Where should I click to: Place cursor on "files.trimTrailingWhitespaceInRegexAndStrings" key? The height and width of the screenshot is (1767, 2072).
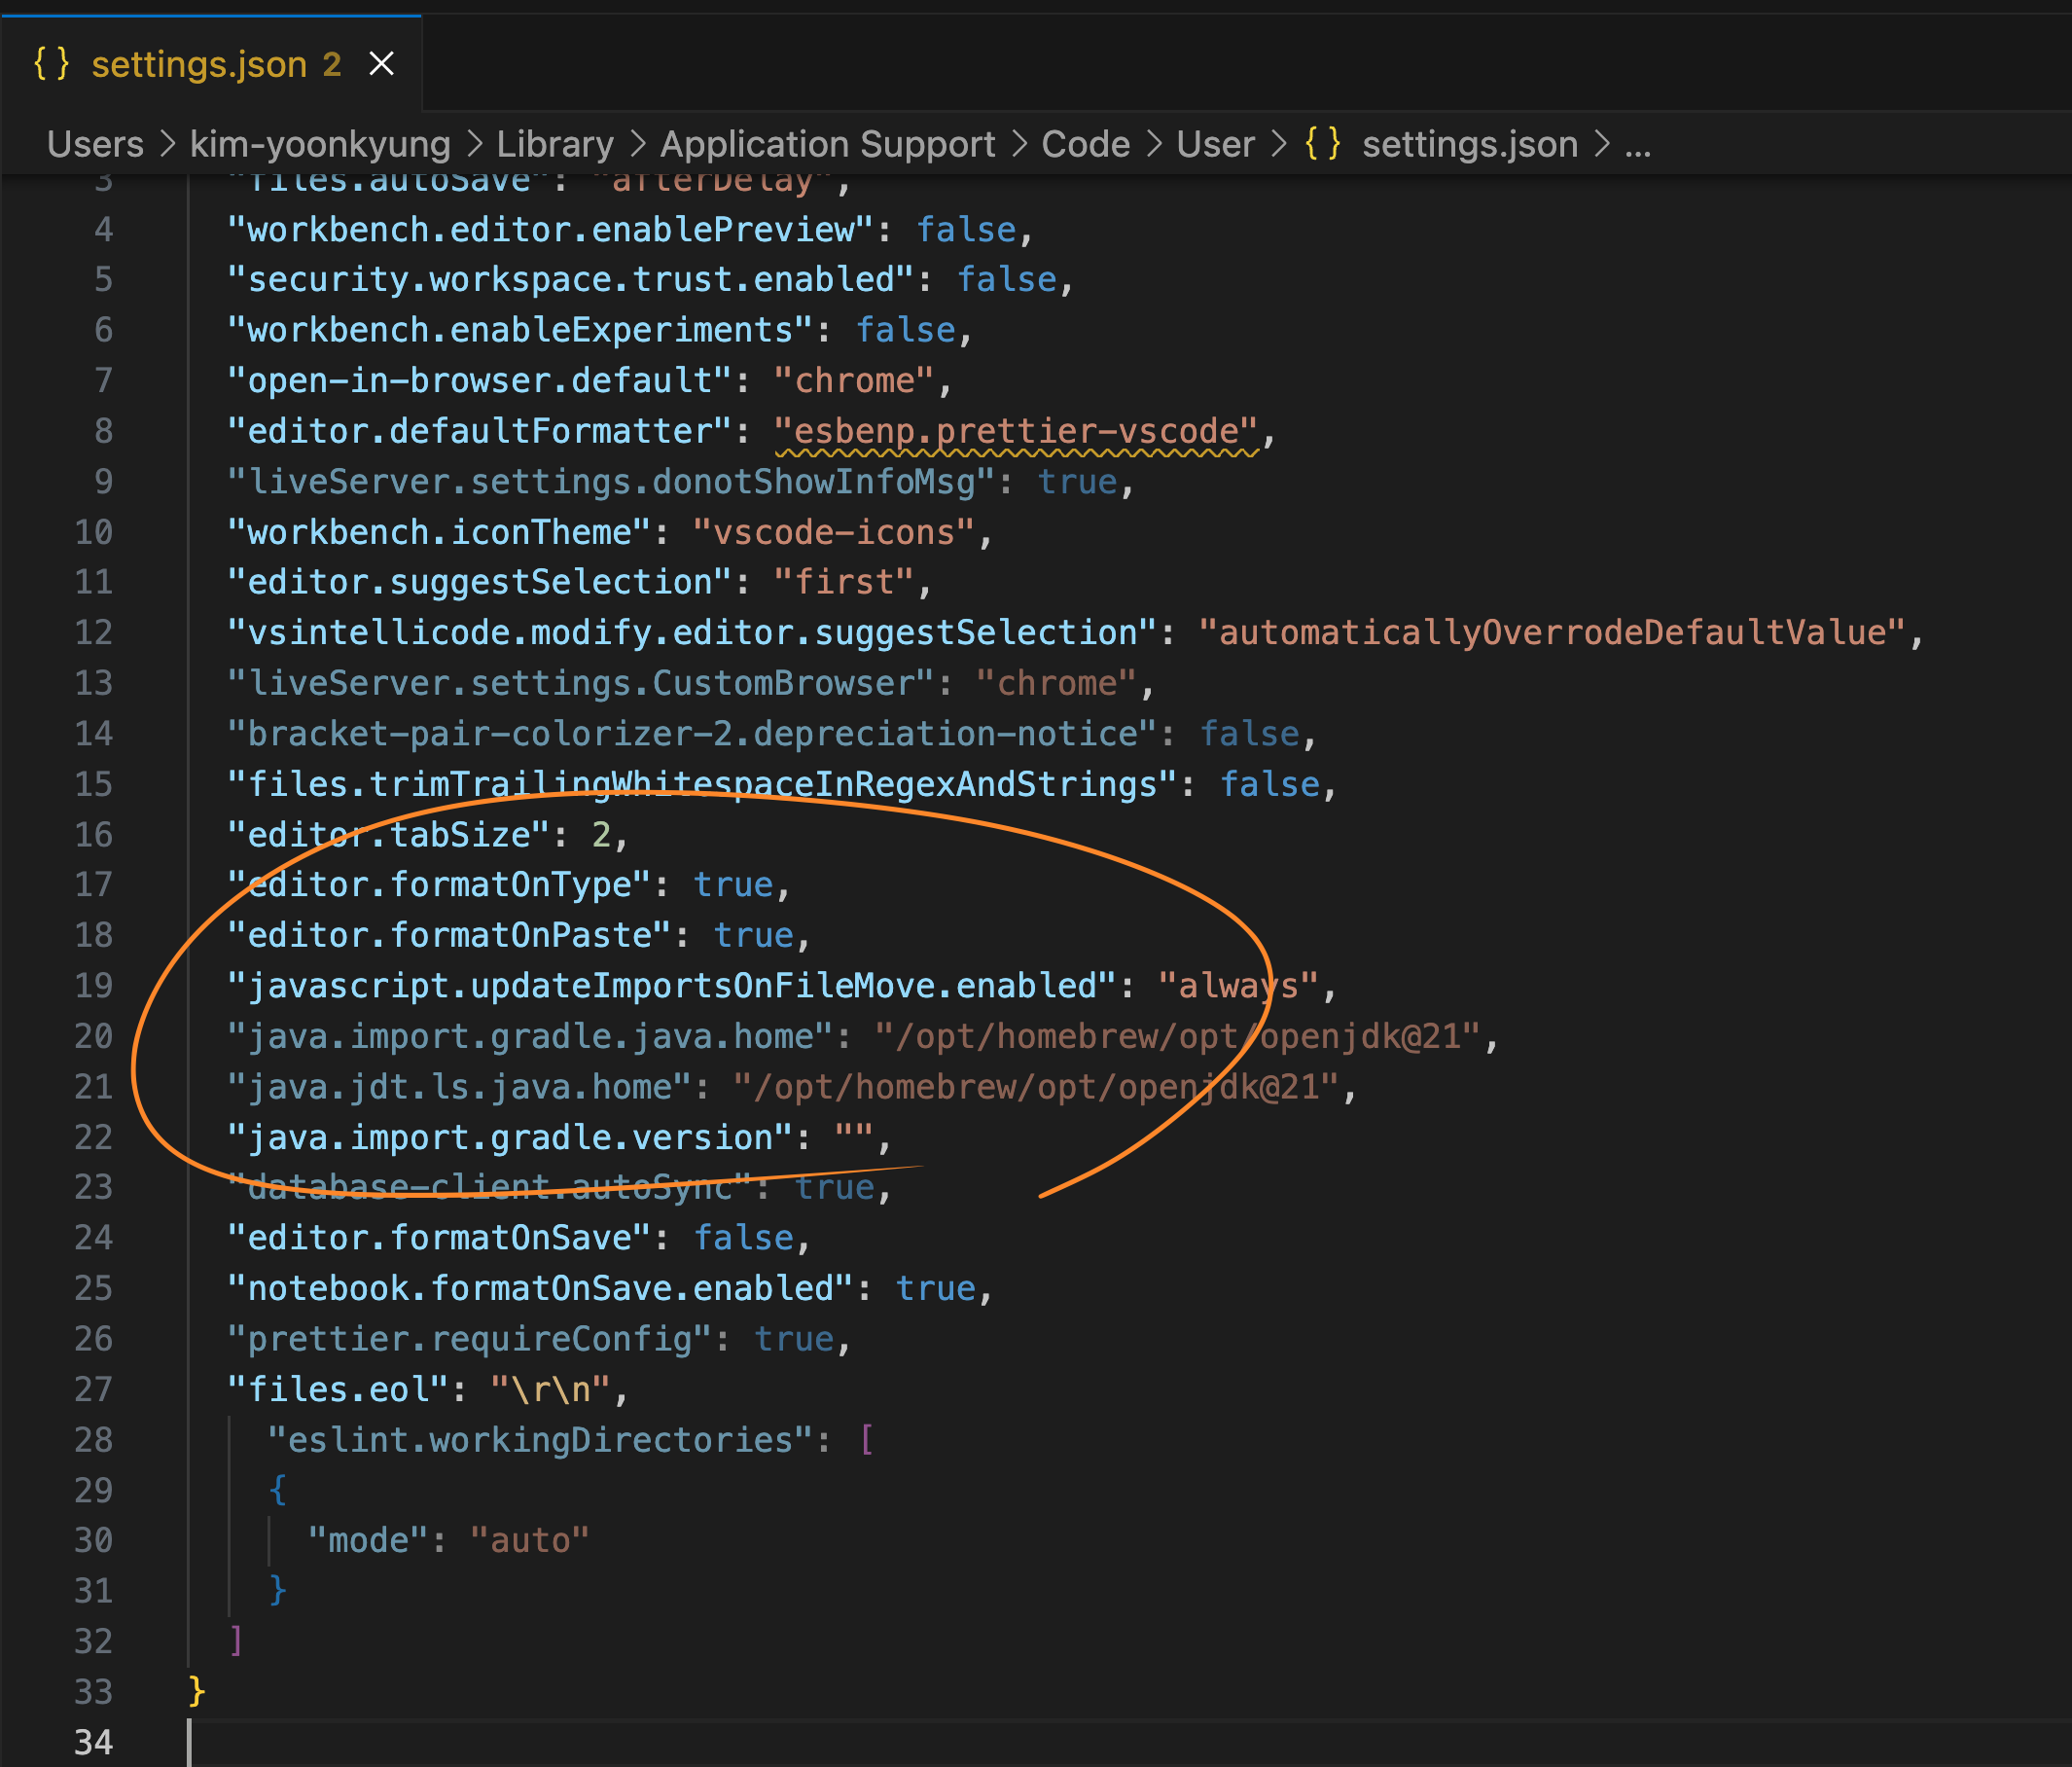pos(703,784)
